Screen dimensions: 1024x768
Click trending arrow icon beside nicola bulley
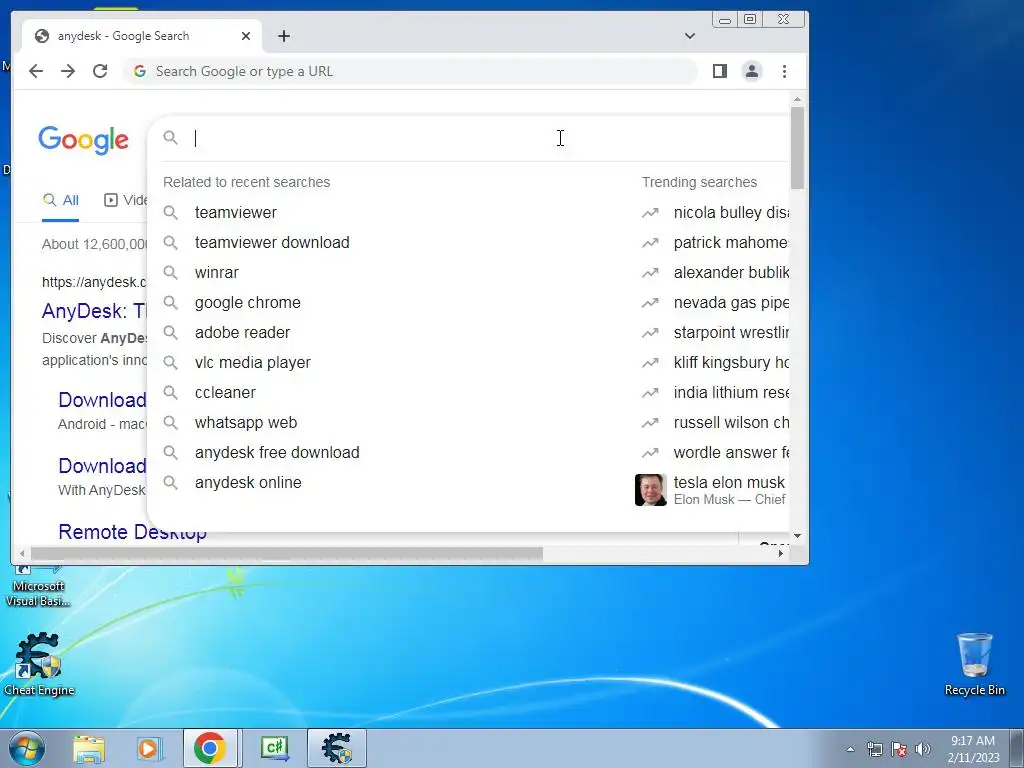(x=650, y=212)
